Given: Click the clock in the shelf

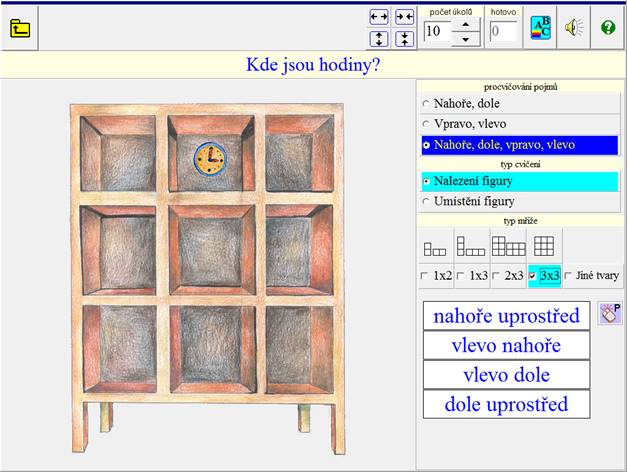Looking at the screenshot, I should (x=210, y=159).
